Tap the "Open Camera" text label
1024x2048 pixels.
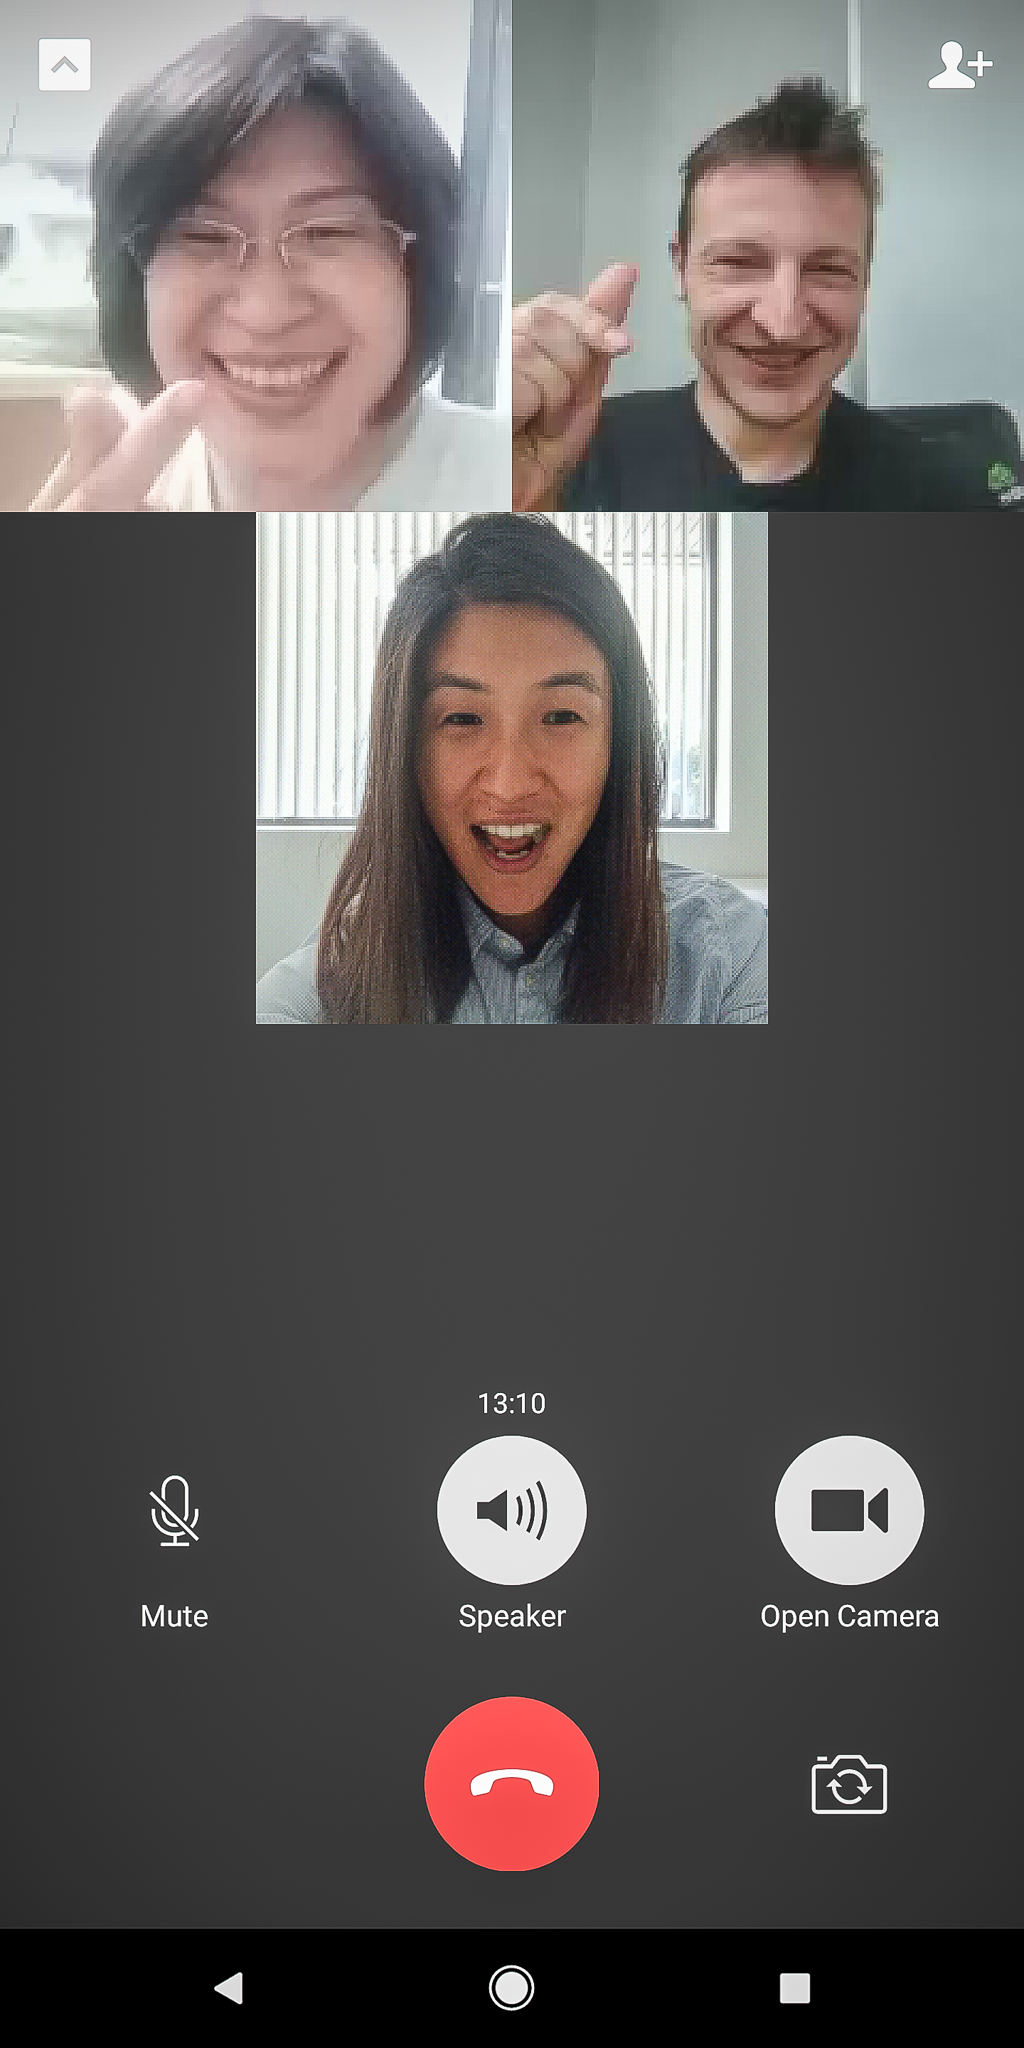(849, 1617)
